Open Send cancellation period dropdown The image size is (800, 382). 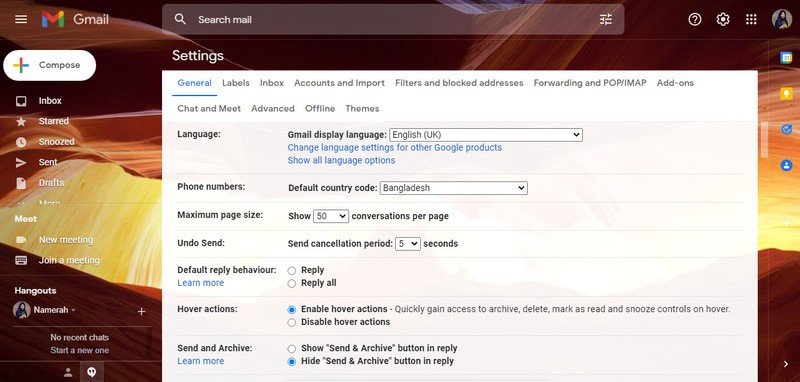(408, 244)
